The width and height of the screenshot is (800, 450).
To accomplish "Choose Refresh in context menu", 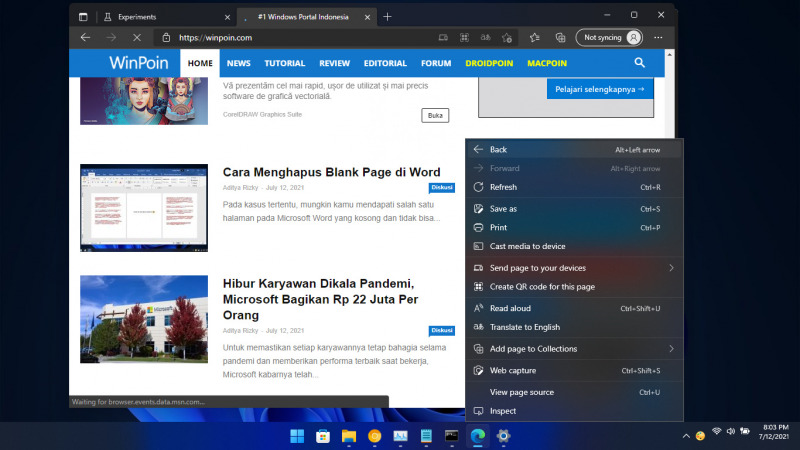I will click(574, 187).
